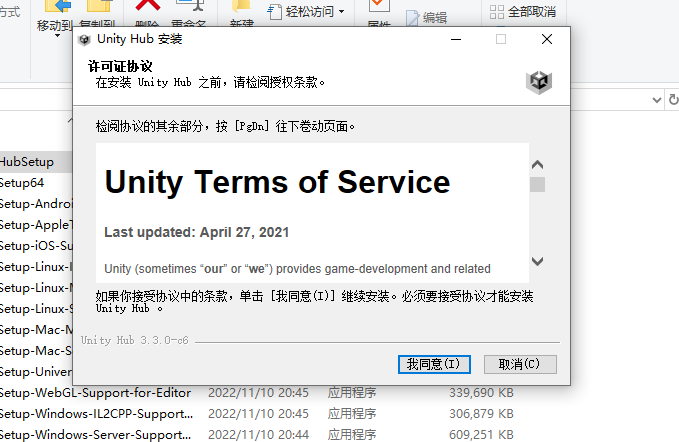Click the Last updated: April 27, 2021 text
Viewport: 679px width, 442px height.
[x=197, y=232]
